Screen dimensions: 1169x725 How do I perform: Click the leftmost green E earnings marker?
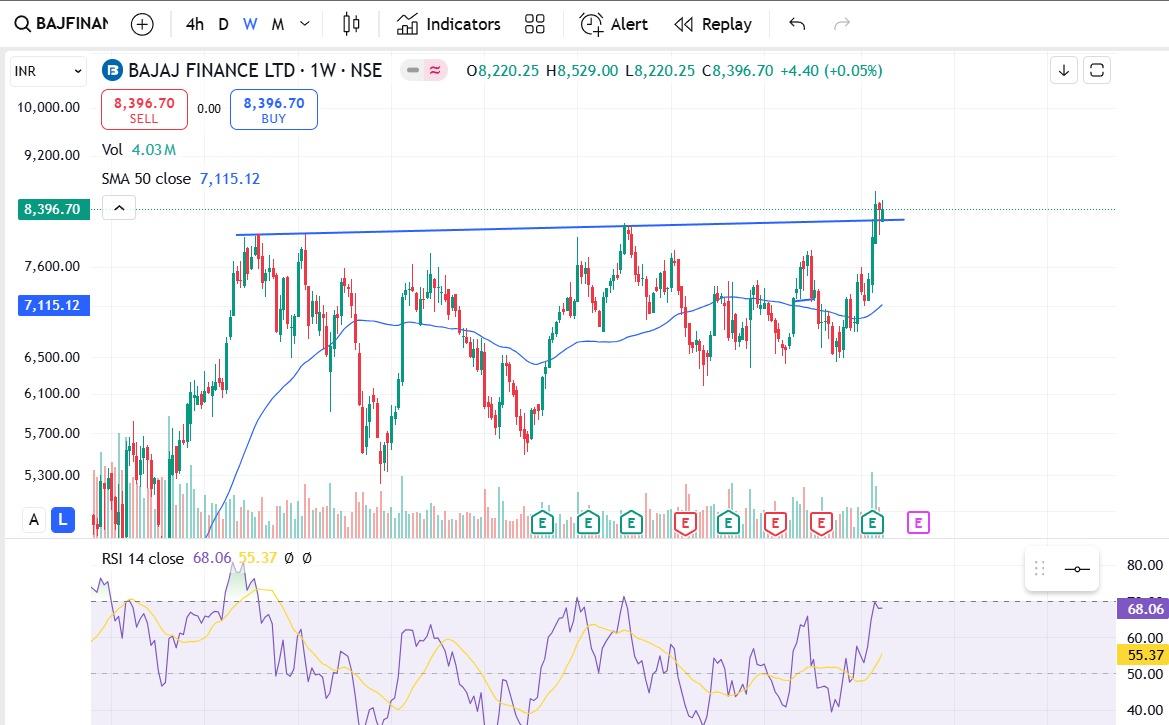[x=542, y=523]
